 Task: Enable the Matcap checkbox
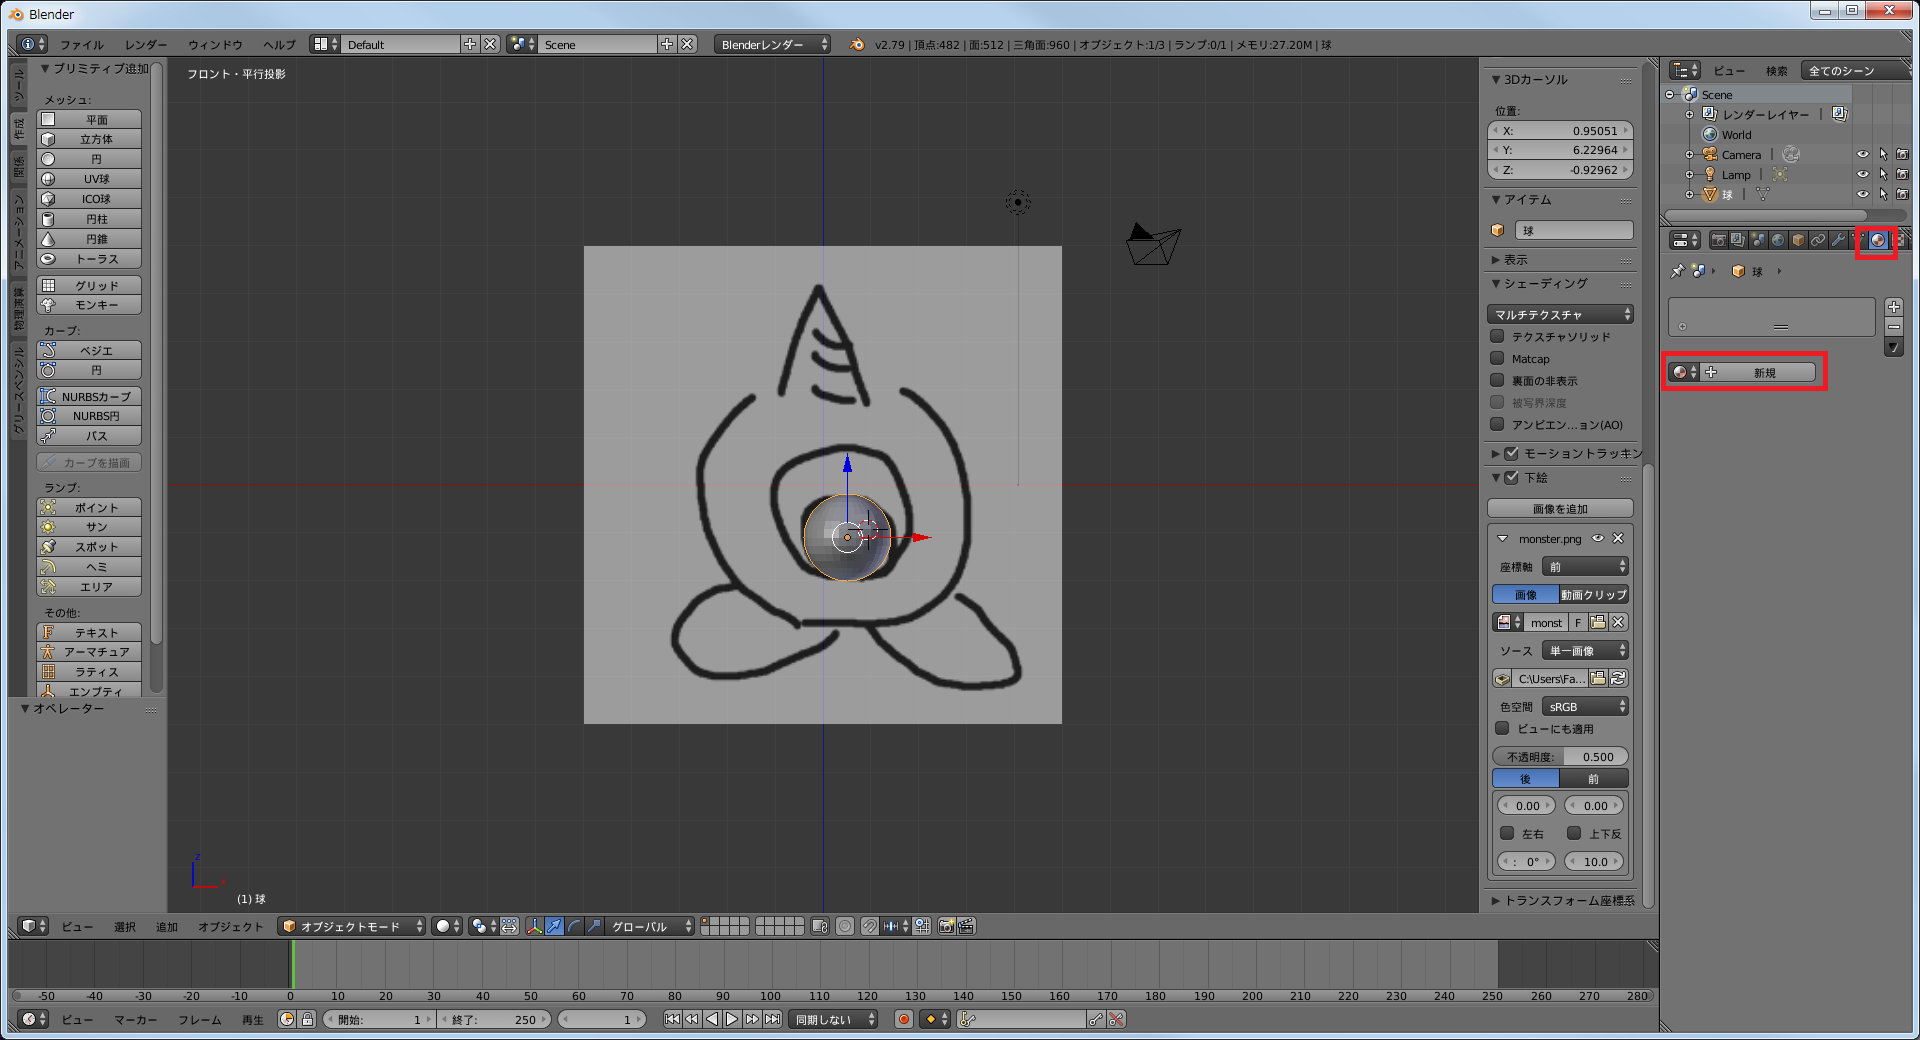[x=1497, y=359]
